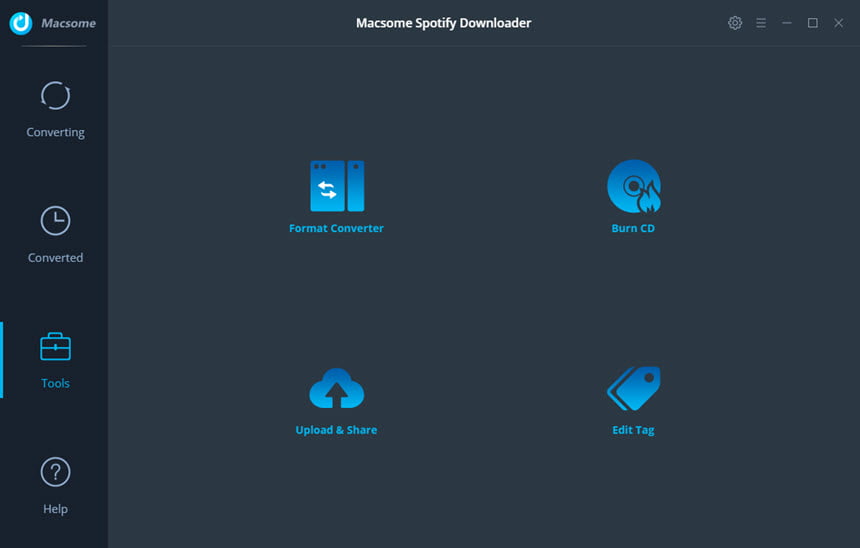Close the Macsome Spotify Downloader window
Screen dimensions: 860x548
coord(839,23)
